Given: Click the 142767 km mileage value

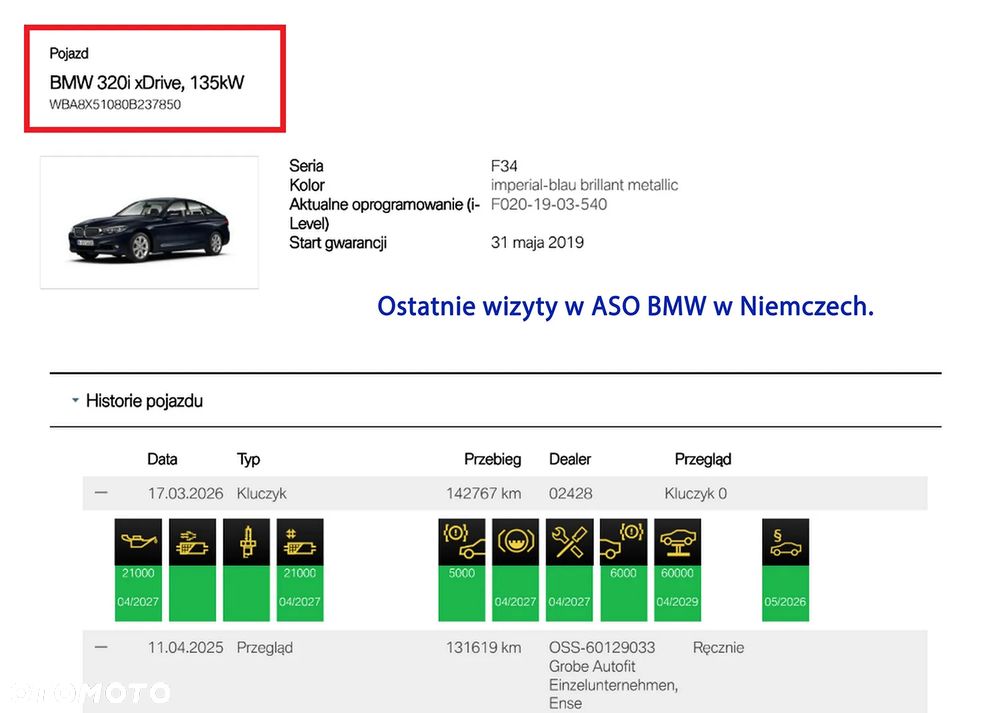Looking at the screenshot, I should point(483,494).
